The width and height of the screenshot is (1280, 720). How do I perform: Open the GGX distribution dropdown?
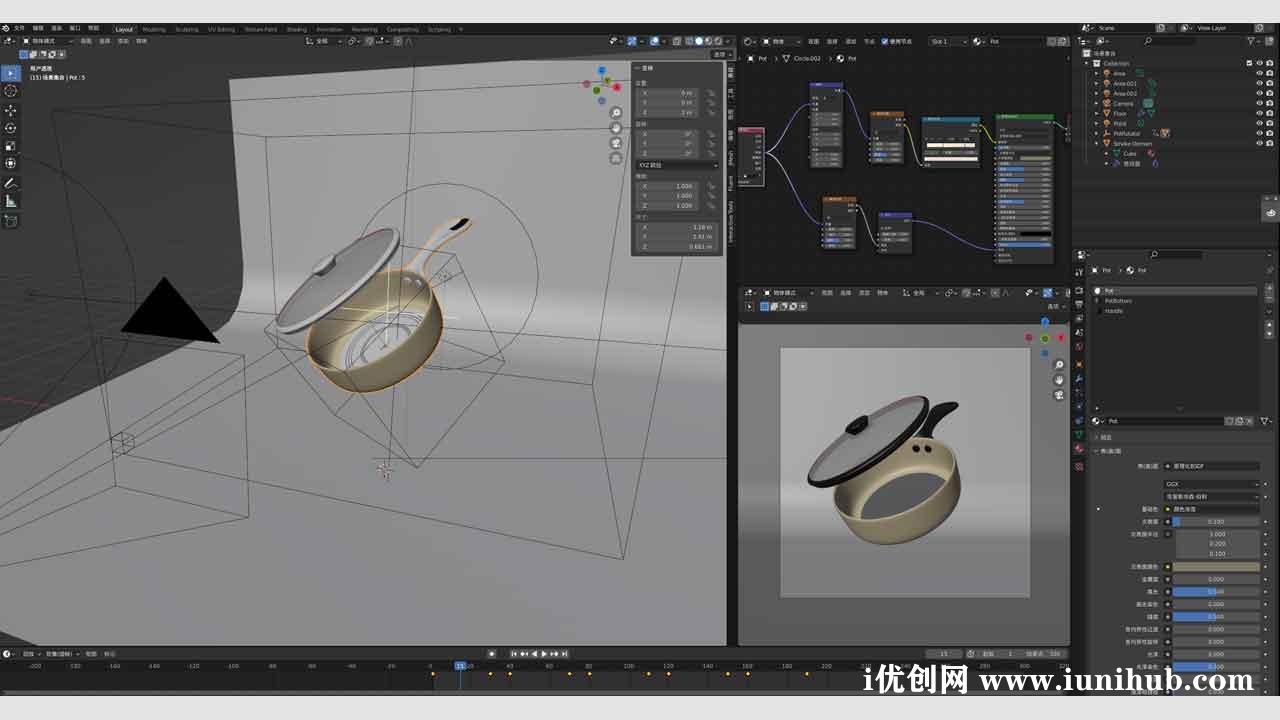click(1212, 484)
